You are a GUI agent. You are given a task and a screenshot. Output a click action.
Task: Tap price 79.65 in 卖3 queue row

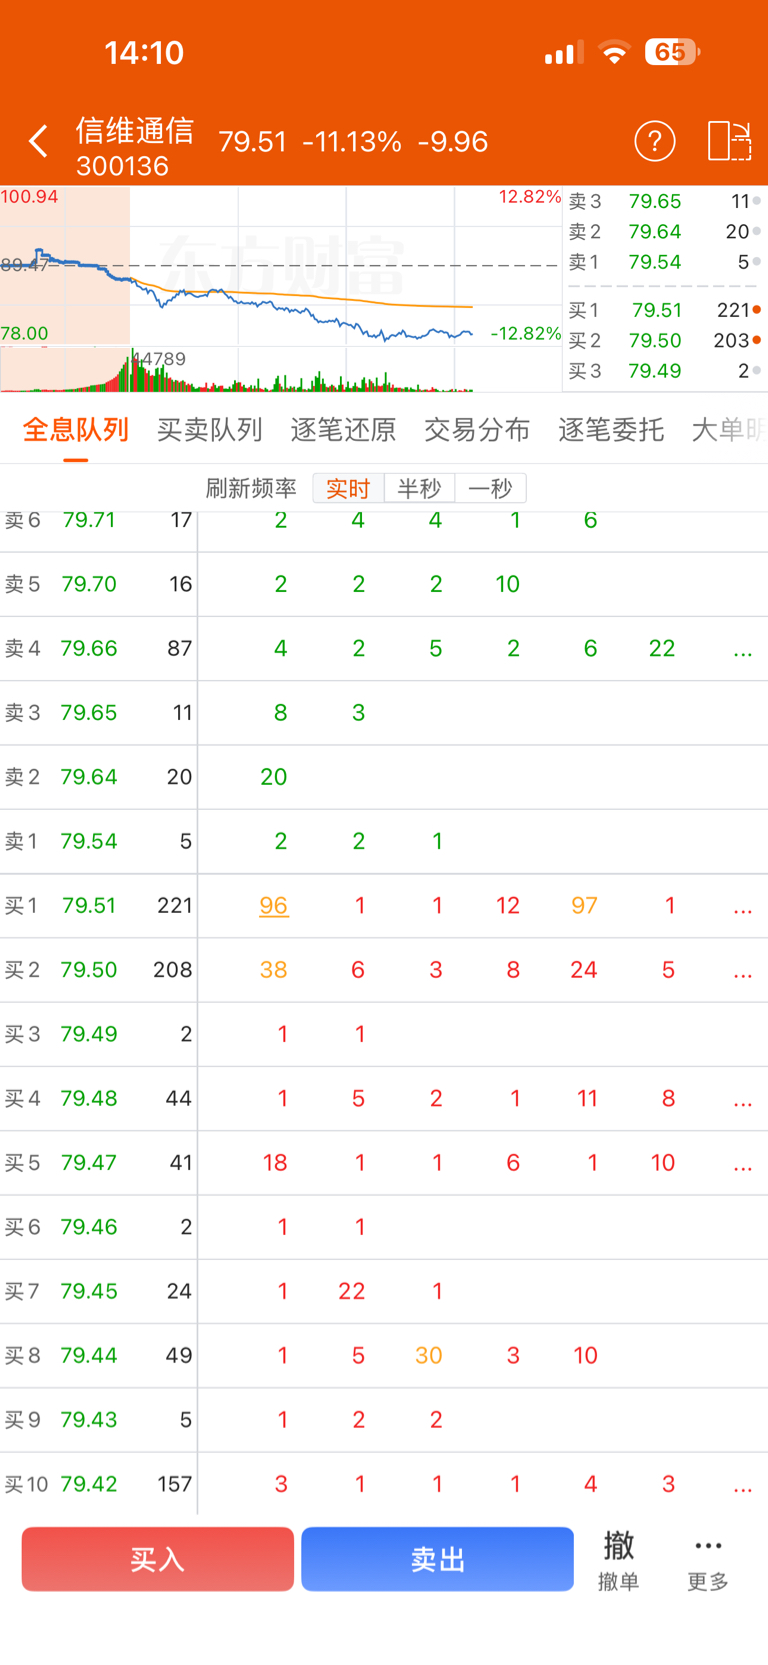(89, 713)
